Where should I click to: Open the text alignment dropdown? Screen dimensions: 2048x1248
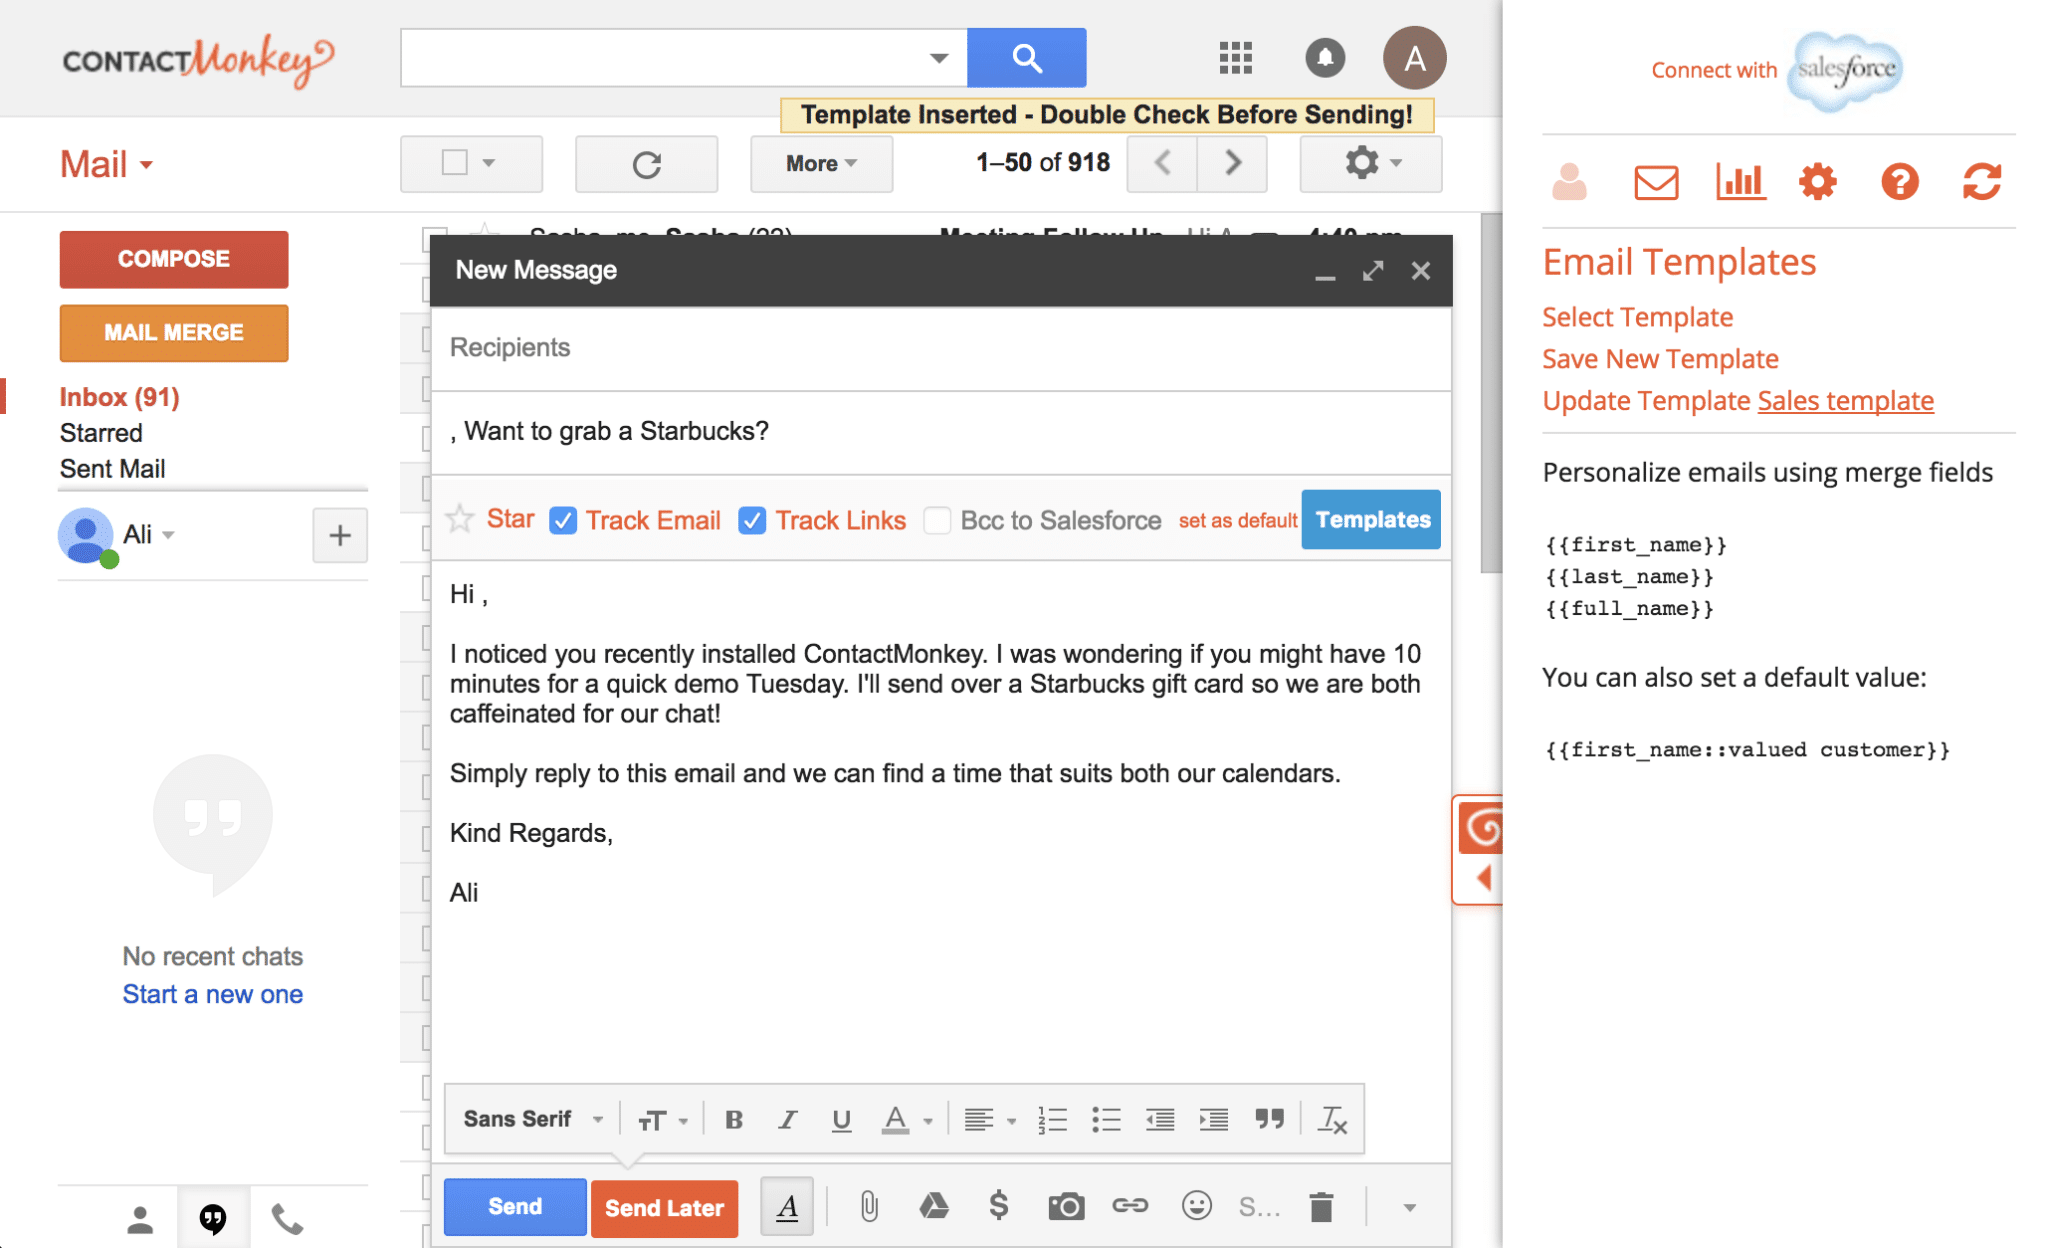tap(990, 1120)
